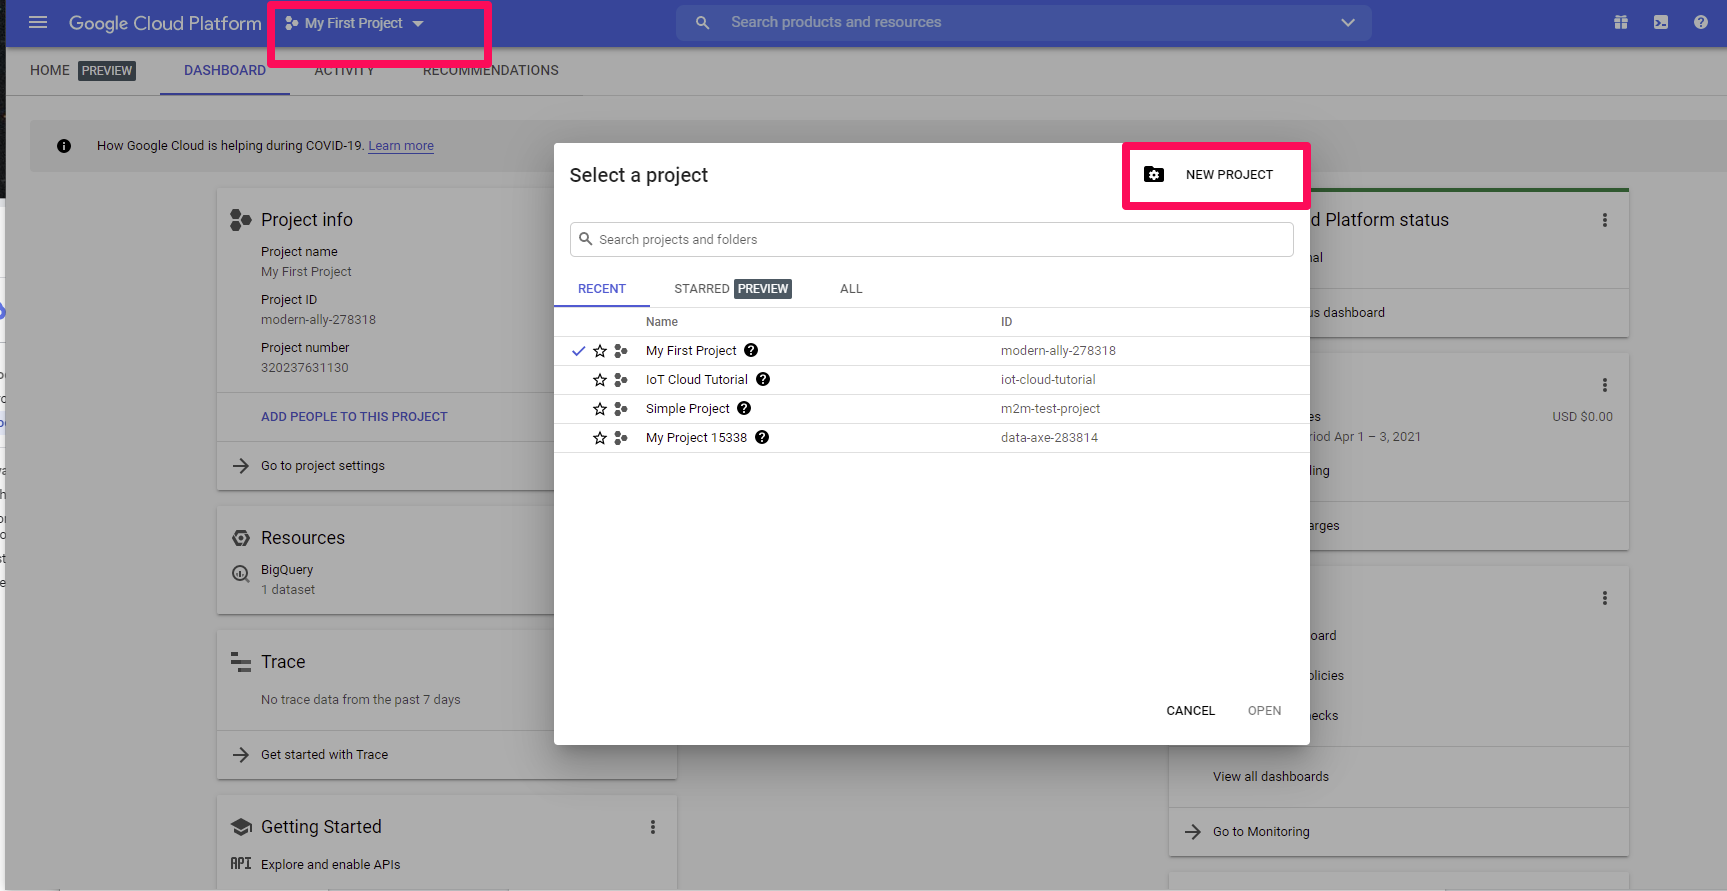Select My Project 15338 in list
This screenshot has width=1727, height=891.
pyautogui.click(x=696, y=438)
